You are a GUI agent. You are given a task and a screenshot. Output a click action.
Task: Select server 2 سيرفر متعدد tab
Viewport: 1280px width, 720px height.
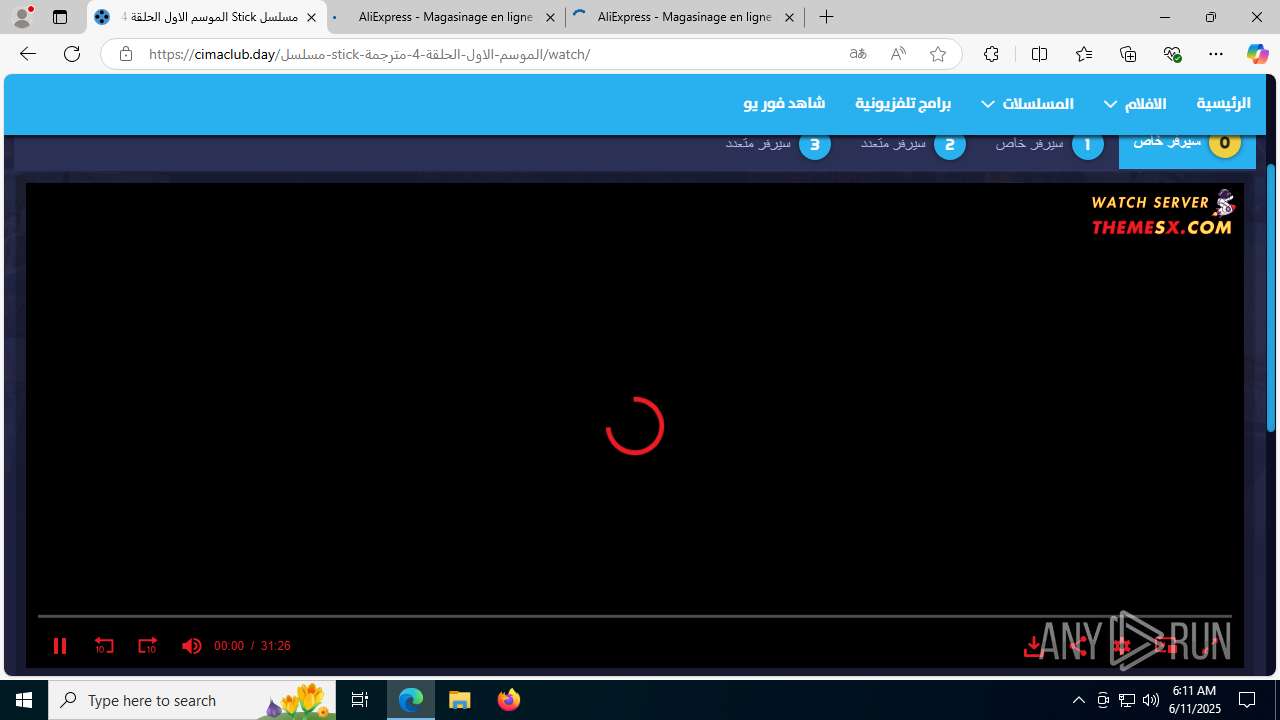click(x=913, y=146)
